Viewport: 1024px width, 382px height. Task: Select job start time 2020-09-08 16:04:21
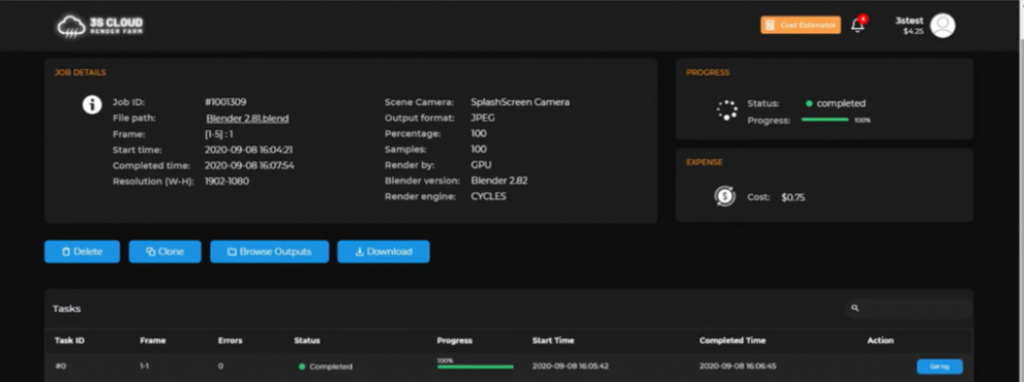249,150
